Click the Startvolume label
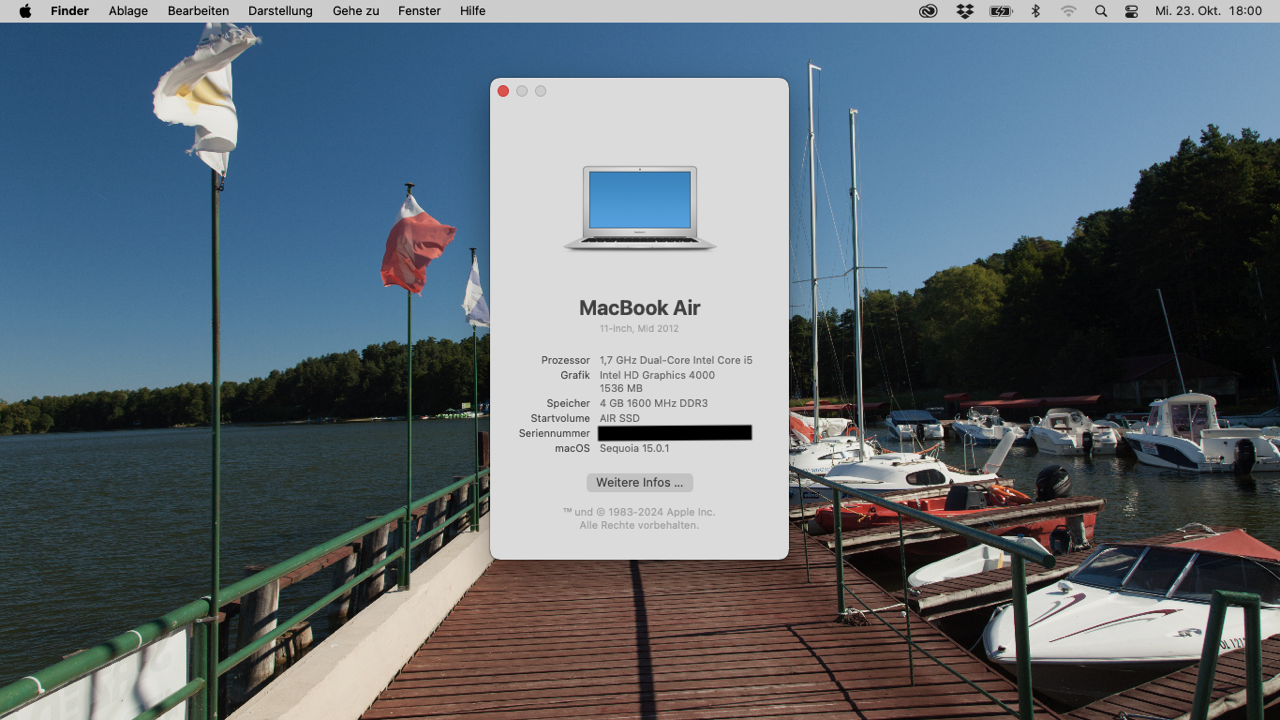The height and width of the screenshot is (720, 1280). [x=561, y=419]
